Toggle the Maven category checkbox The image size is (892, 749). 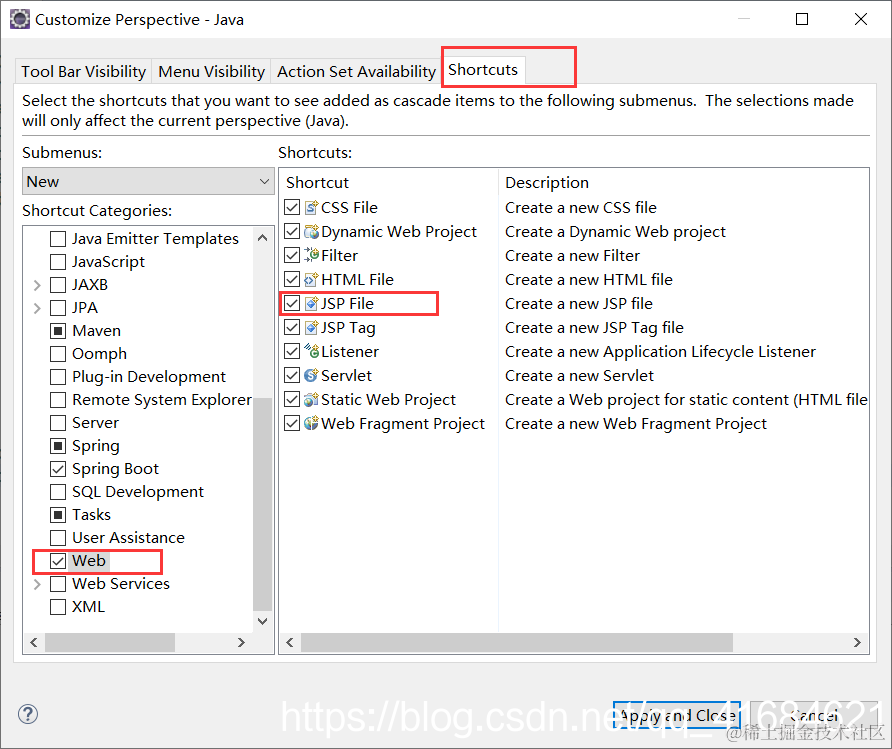pos(58,330)
